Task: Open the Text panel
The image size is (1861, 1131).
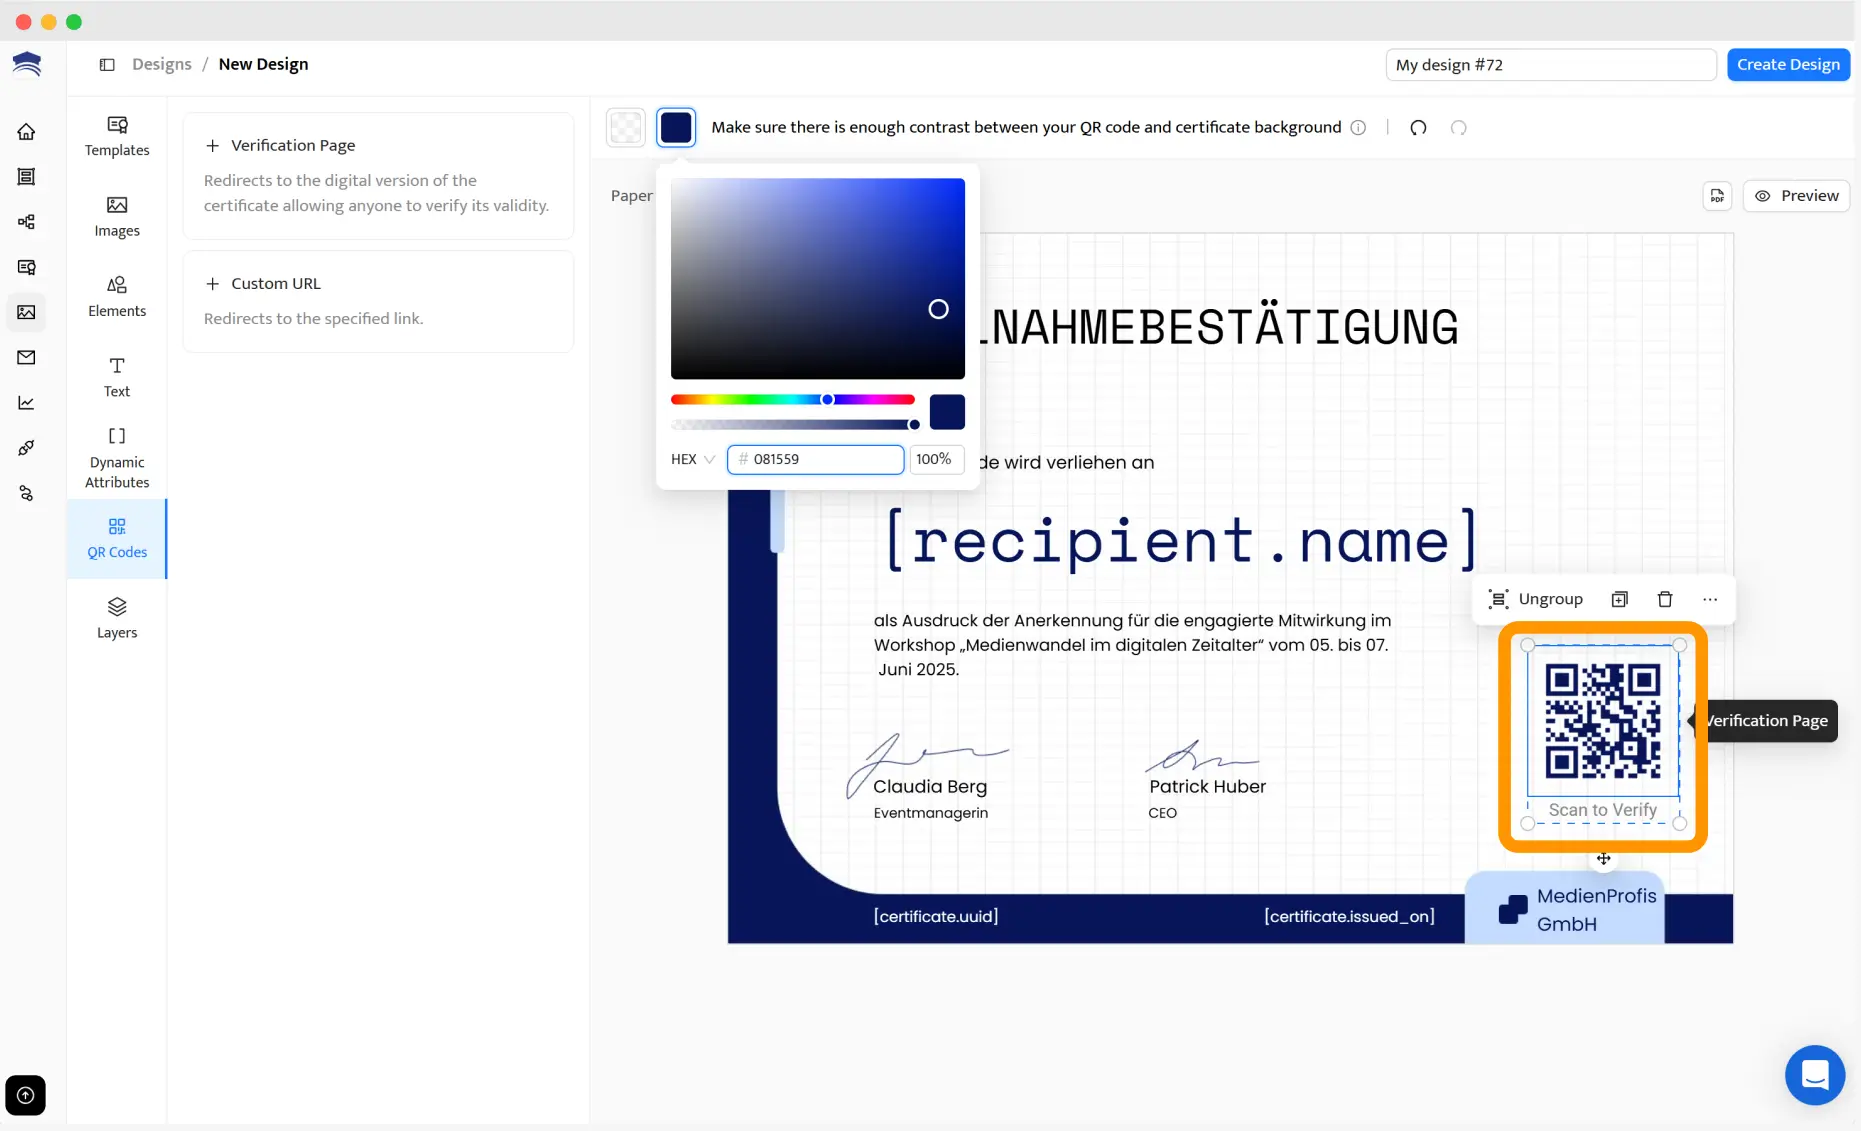Action: pyautogui.click(x=117, y=376)
